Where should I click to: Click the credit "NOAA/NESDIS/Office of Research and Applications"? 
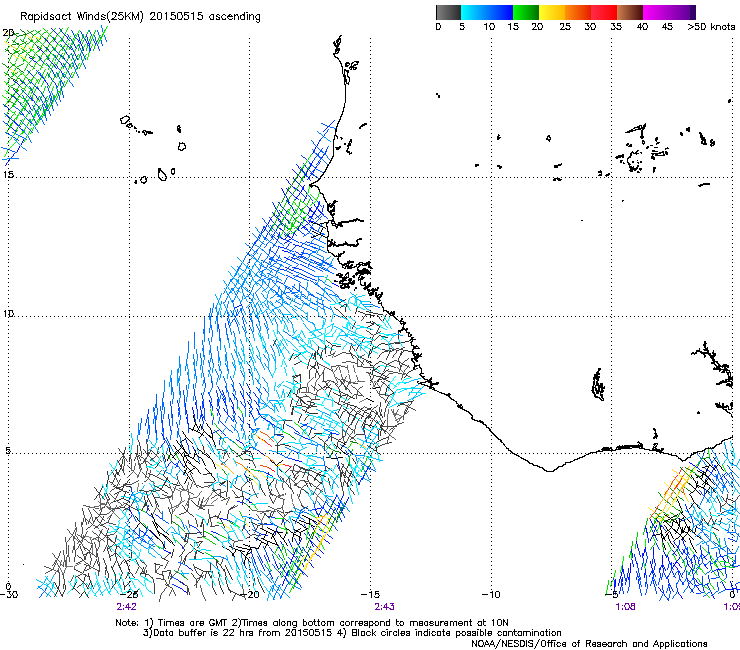coord(589,643)
